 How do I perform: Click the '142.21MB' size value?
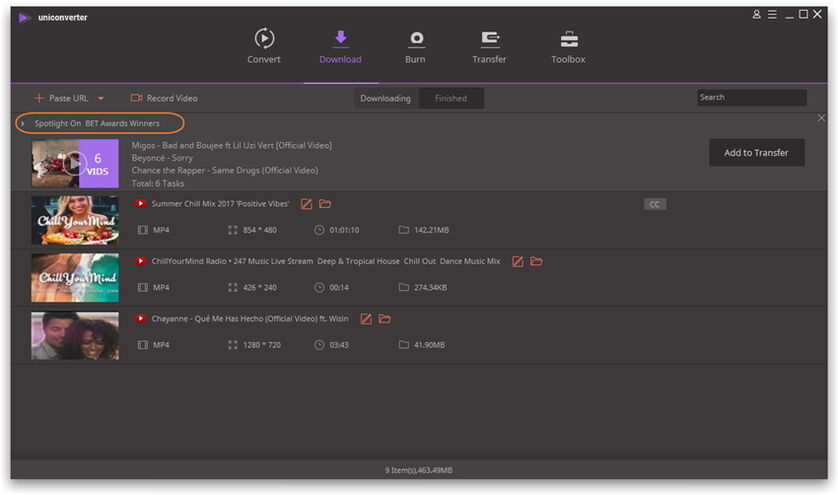tap(431, 230)
